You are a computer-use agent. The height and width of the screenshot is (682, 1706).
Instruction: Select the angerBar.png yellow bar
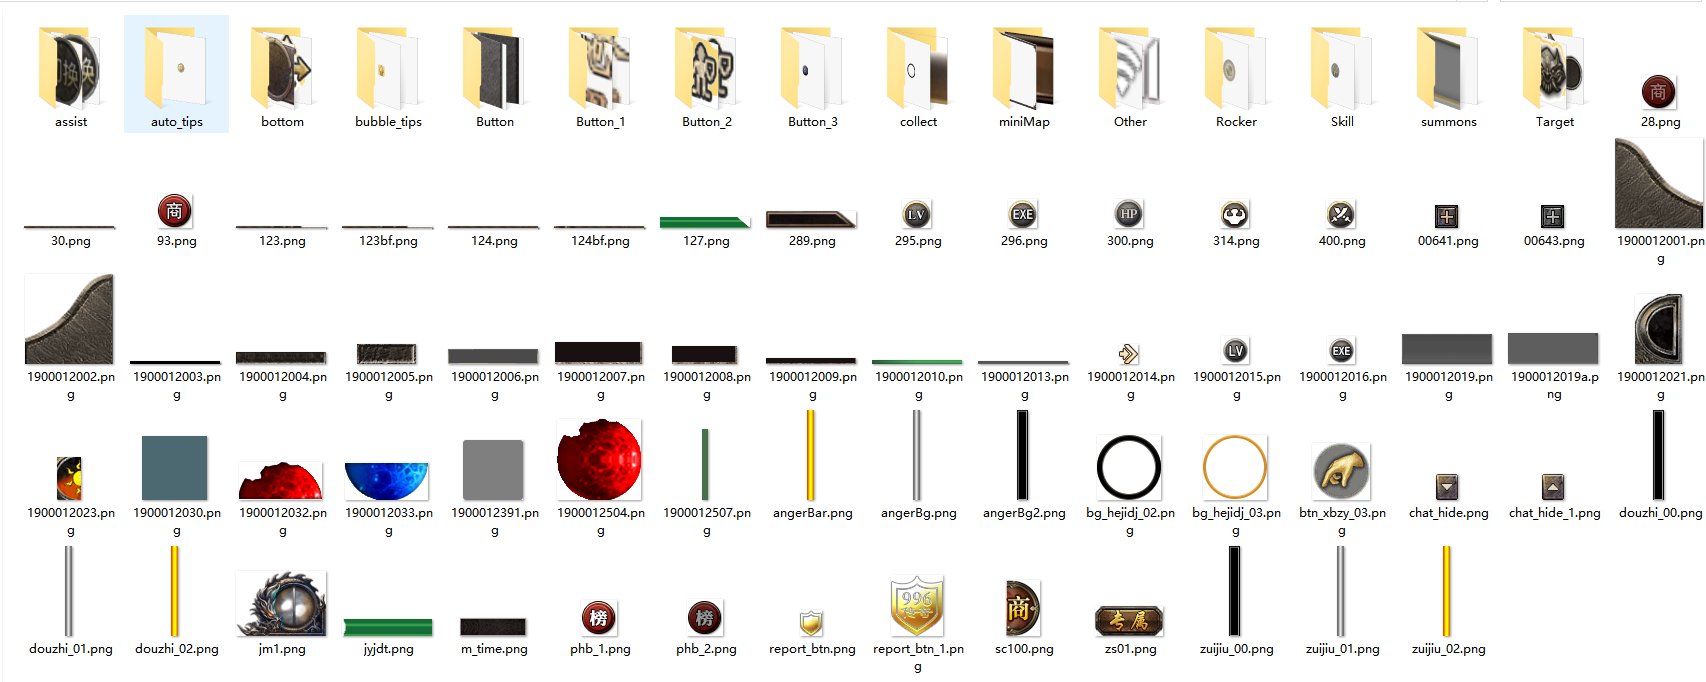click(x=811, y=455)
